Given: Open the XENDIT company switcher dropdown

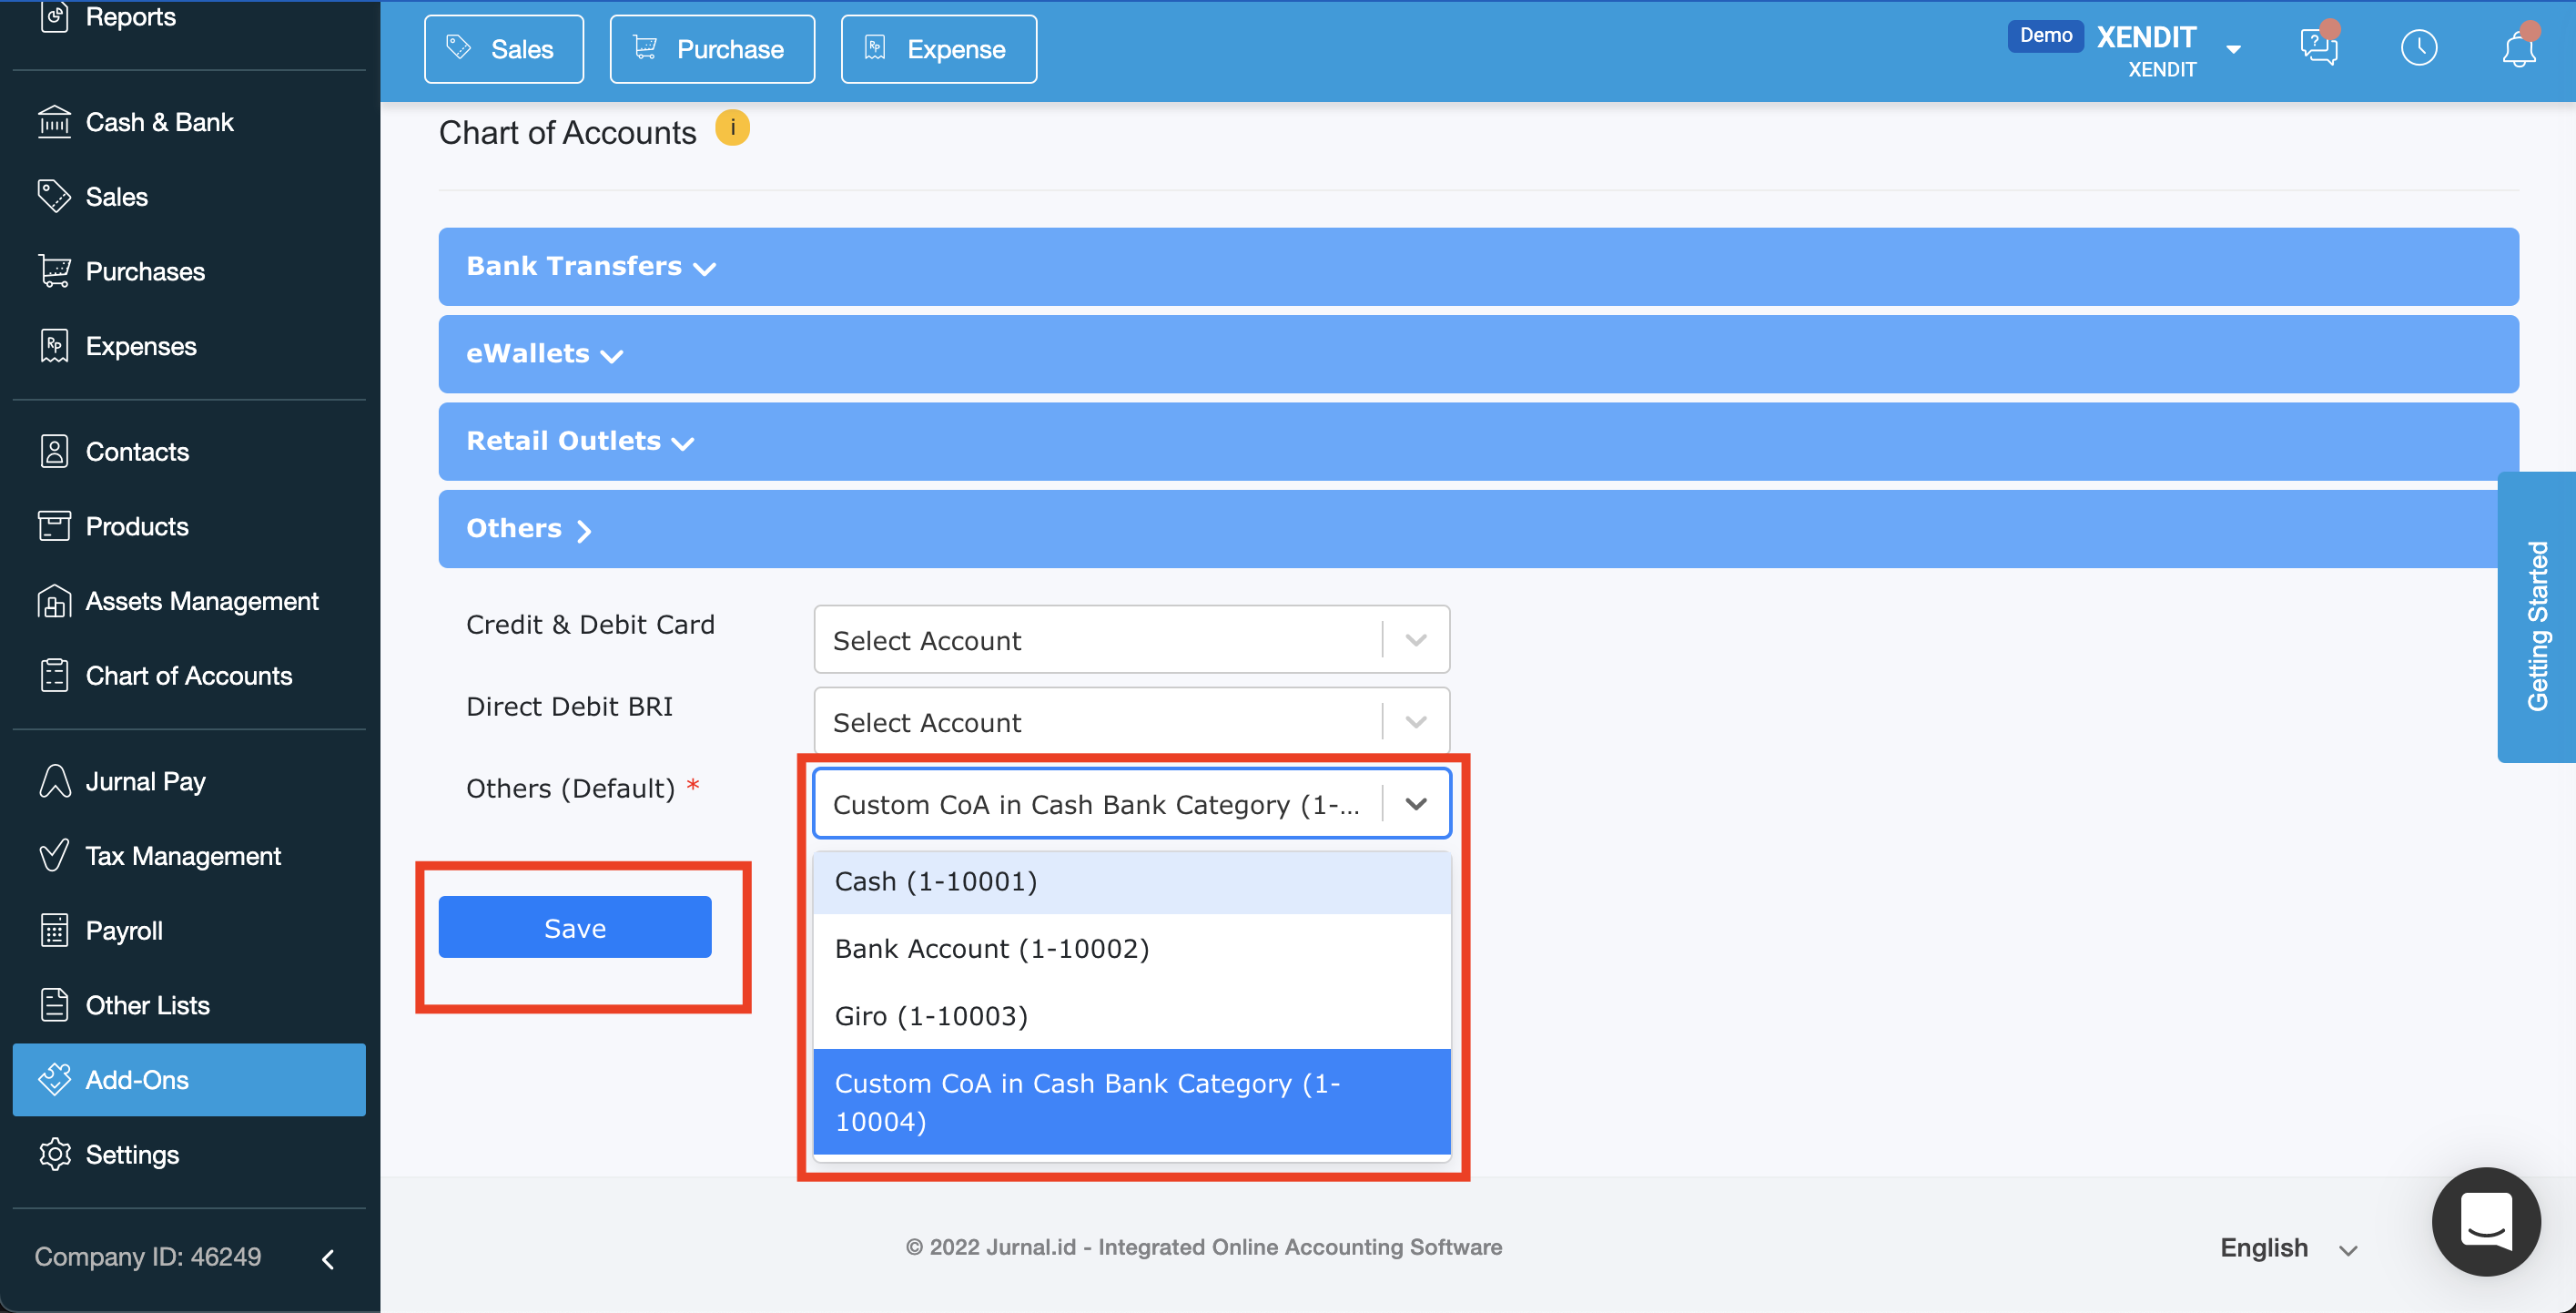Looking at the screenshot, I should [2232, 49].
